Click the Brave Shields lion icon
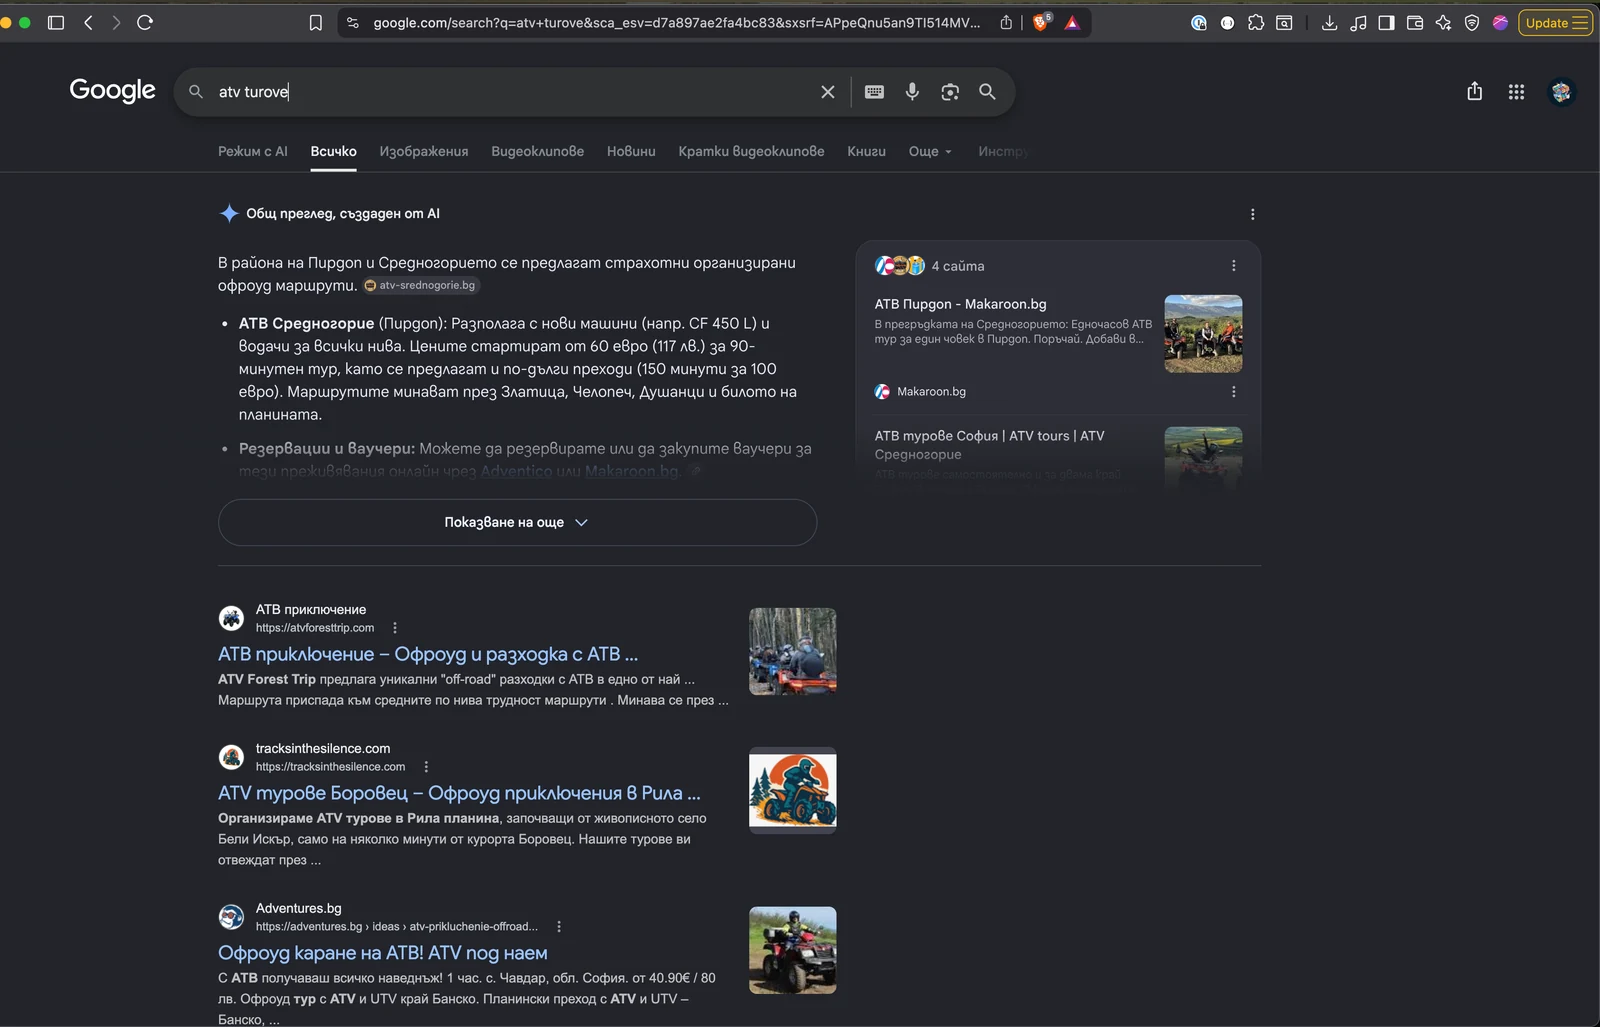 1040,22
